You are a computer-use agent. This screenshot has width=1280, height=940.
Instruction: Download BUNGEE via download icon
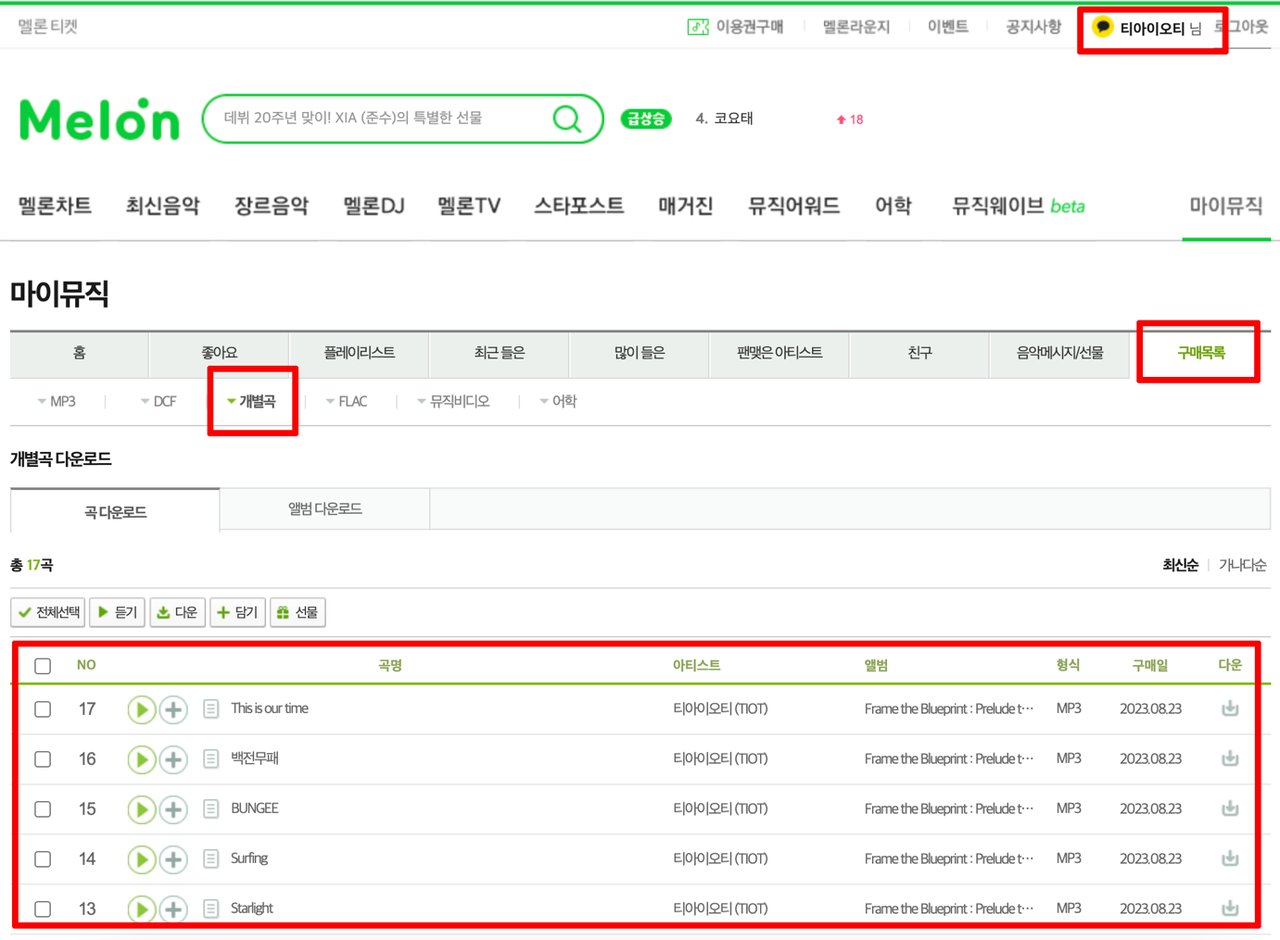tap(1230, 808)
